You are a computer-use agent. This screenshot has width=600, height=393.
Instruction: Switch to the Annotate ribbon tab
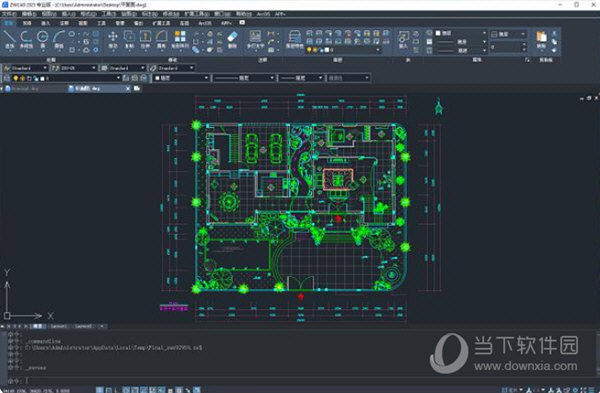(x=64, y=23)
